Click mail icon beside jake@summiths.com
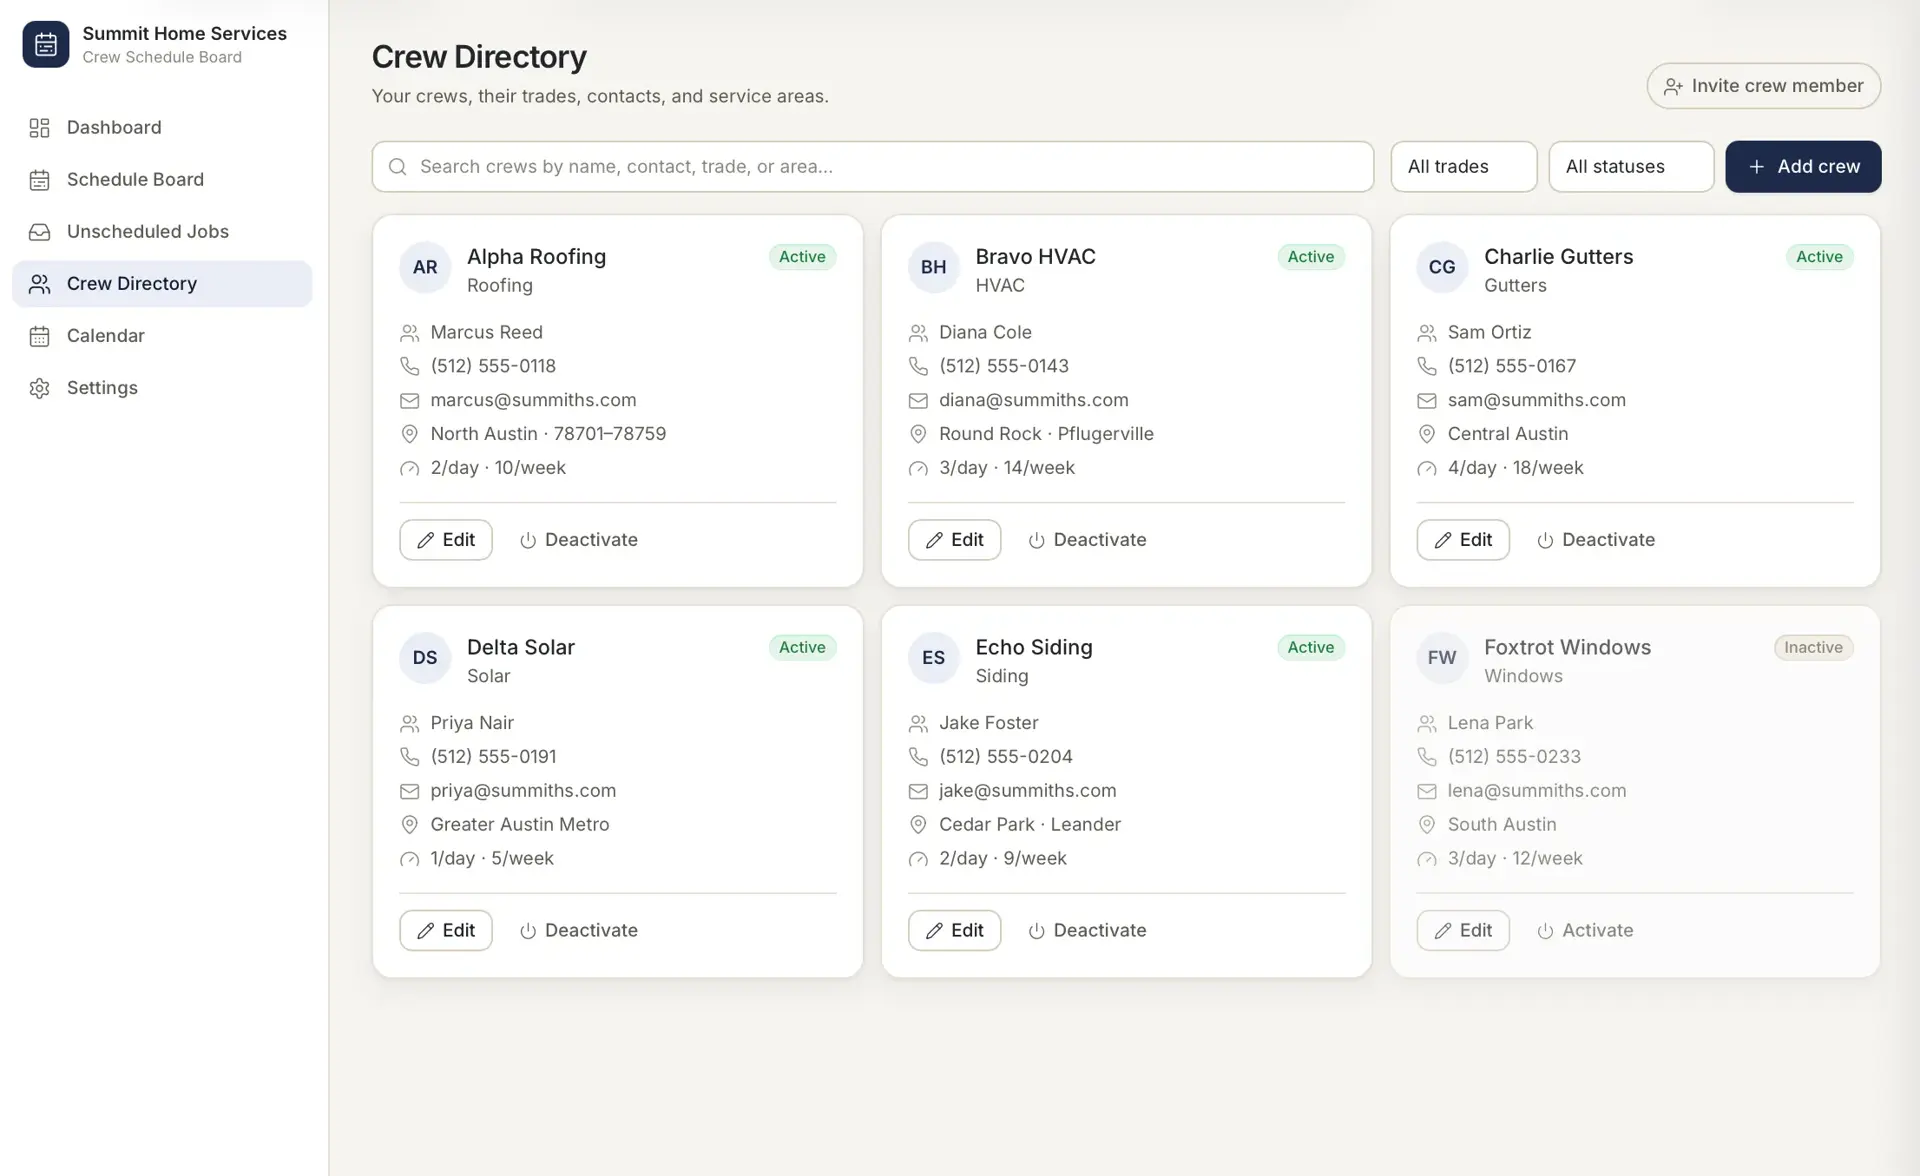The width and height of the screenshot is (1920, 1176). click(918, 791)
